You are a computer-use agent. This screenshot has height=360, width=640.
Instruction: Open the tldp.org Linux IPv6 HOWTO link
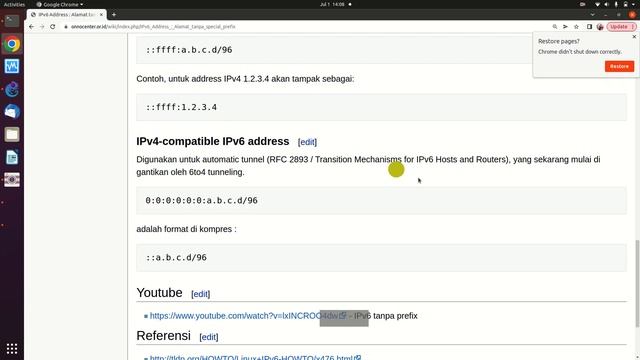click(x=255, y=357)
